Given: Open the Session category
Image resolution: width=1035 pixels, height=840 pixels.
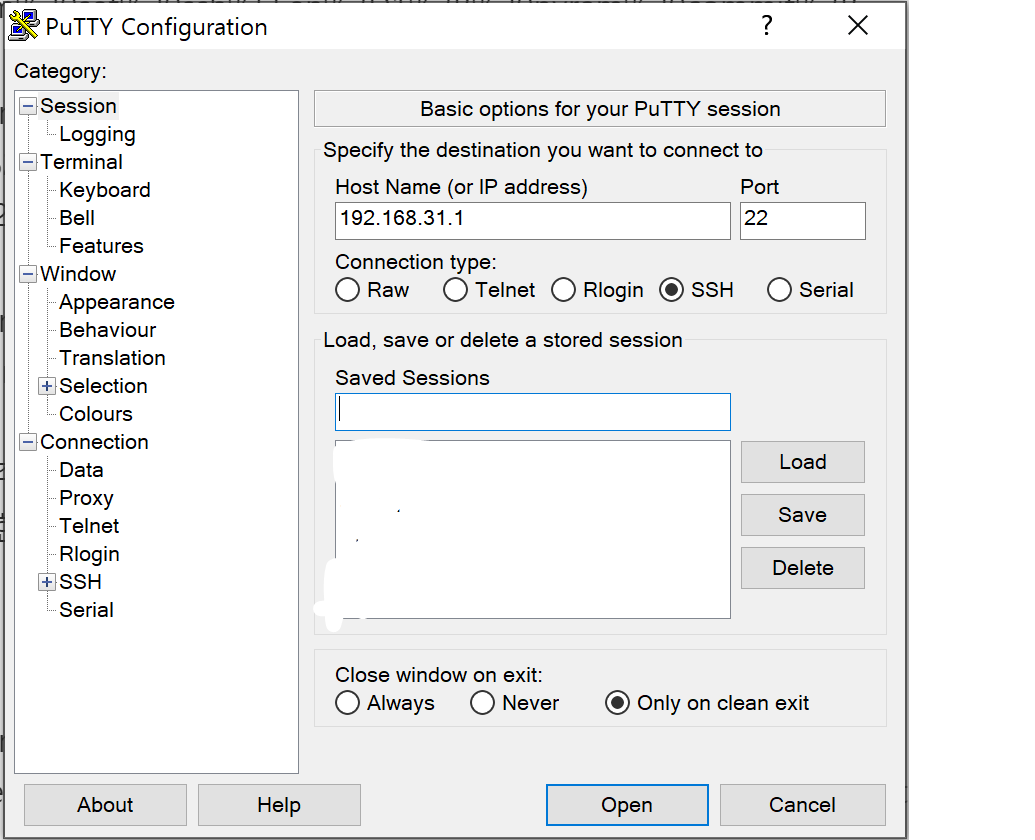Looking at the screenshot, I should 78,106.
